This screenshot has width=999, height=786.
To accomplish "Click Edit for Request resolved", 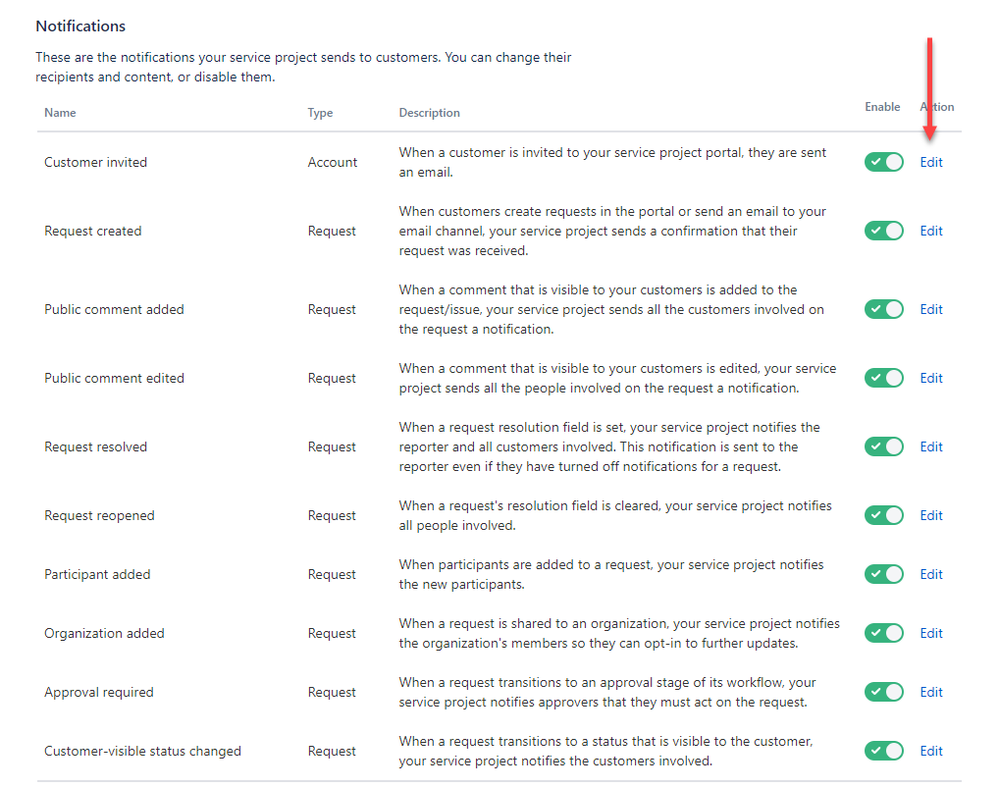I will click(x=931, y=447).
